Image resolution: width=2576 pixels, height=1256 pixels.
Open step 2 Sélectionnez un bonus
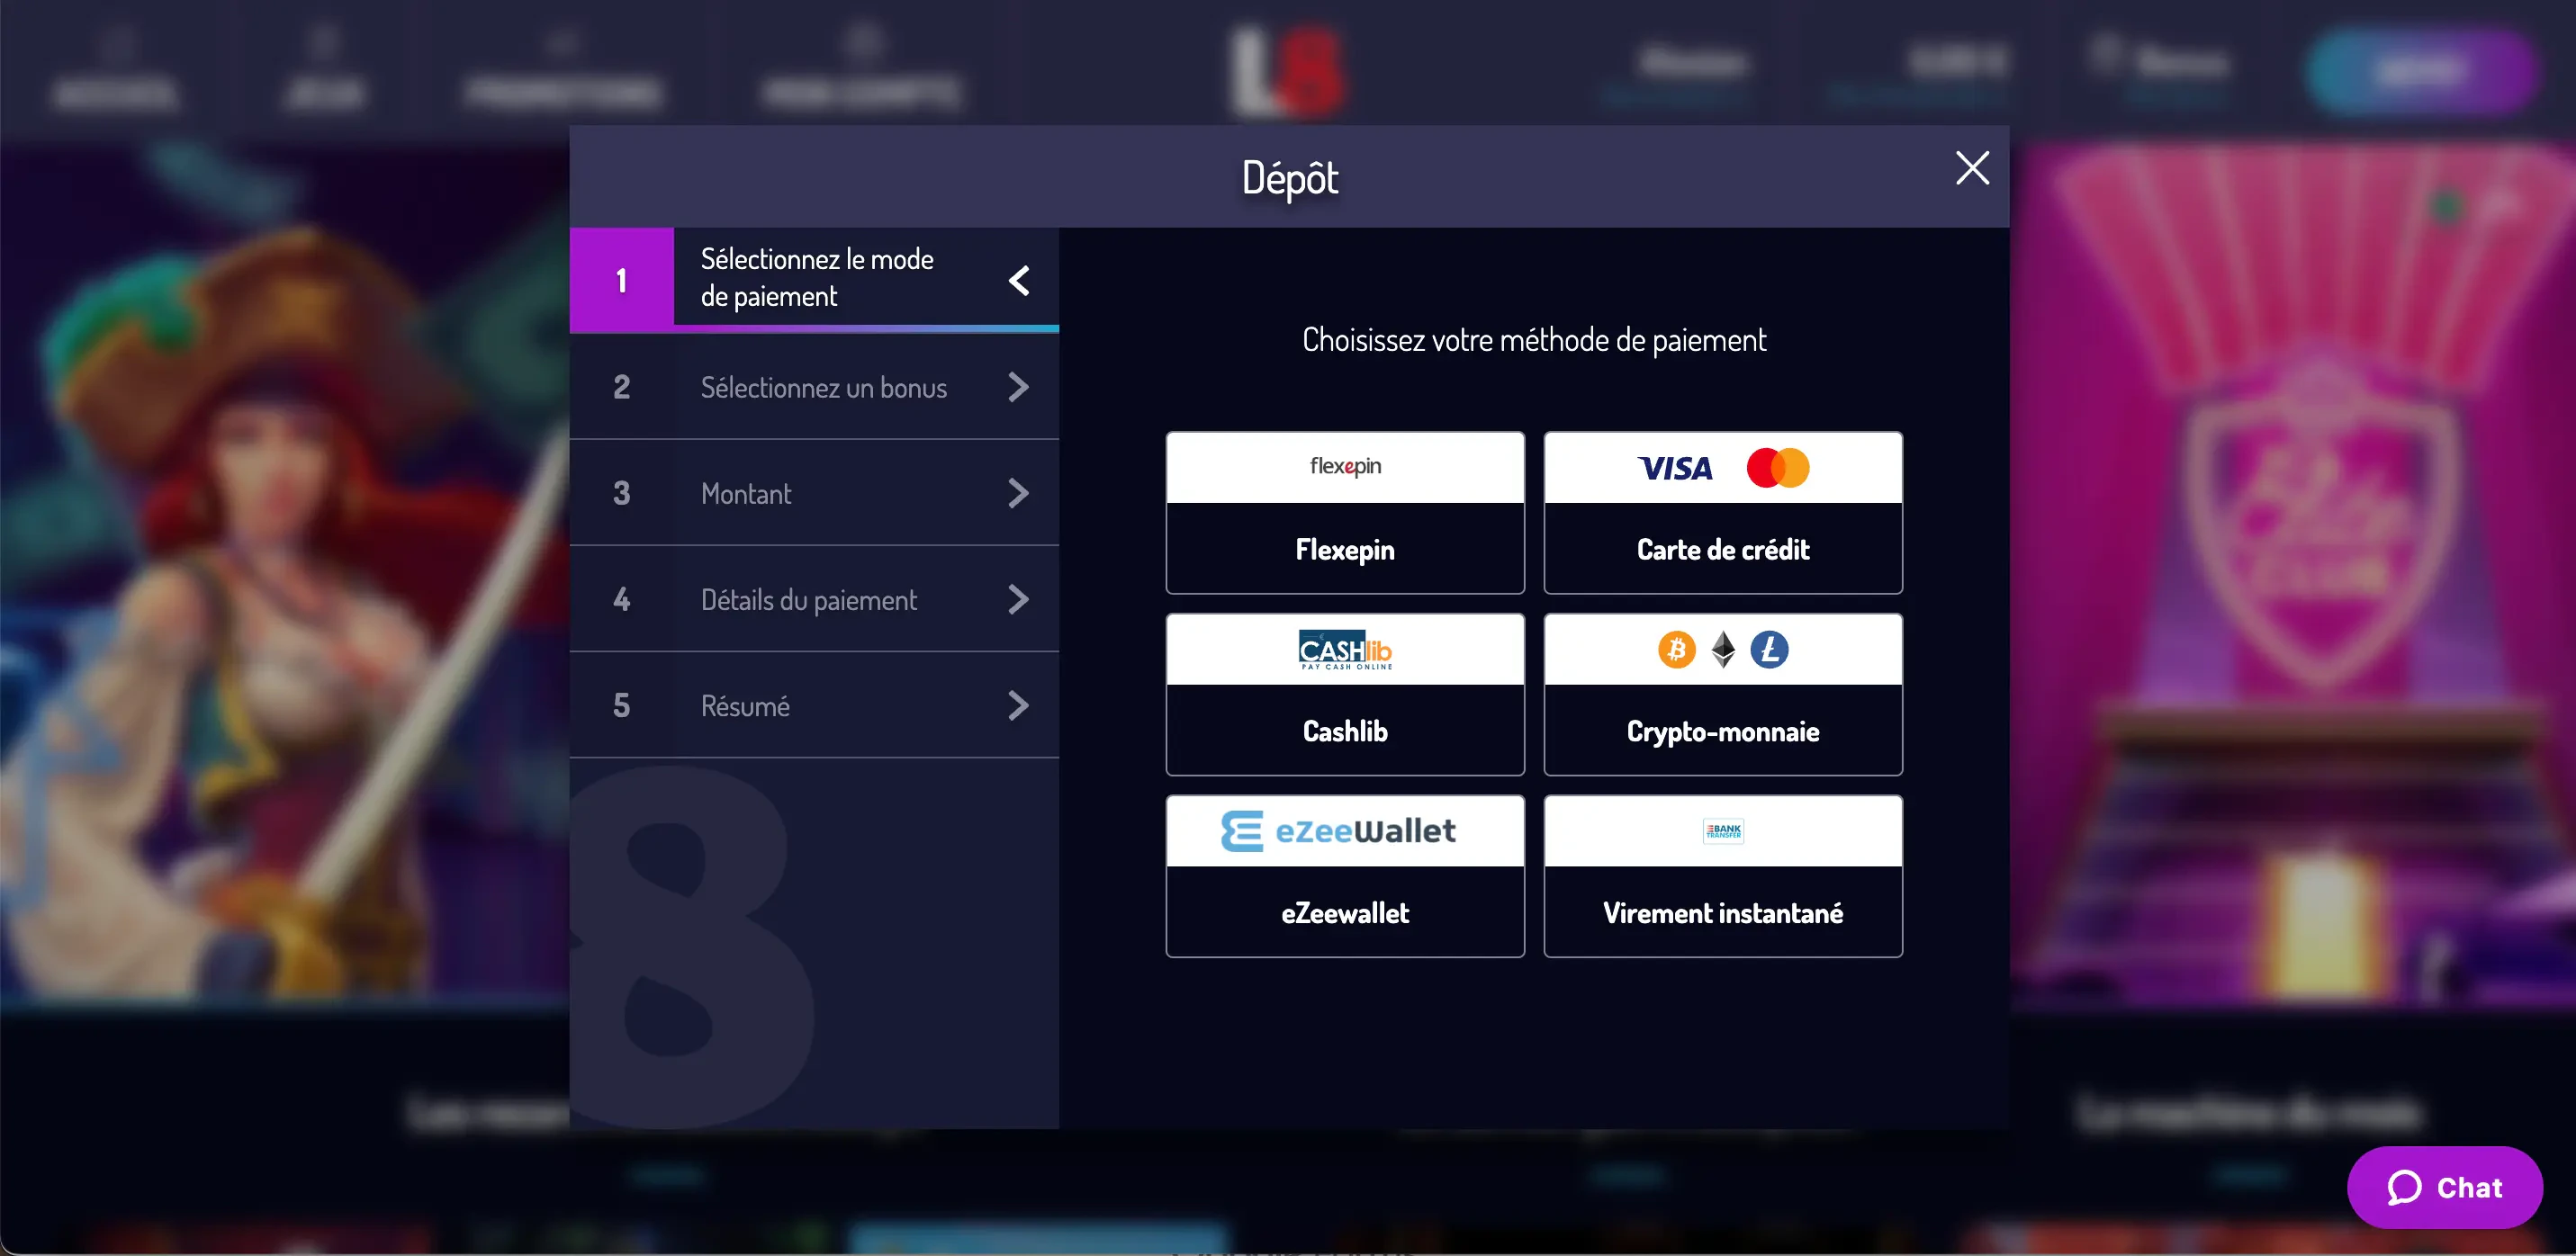point(814,387)
